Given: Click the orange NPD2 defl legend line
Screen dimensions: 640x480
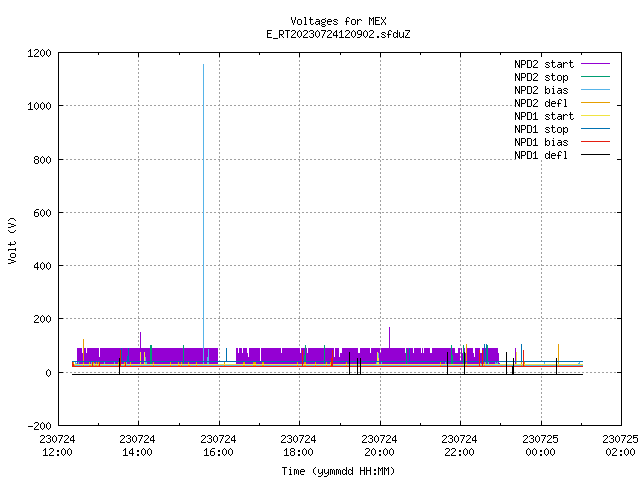Looking at the screenshot, I should [x=596, y=103].
